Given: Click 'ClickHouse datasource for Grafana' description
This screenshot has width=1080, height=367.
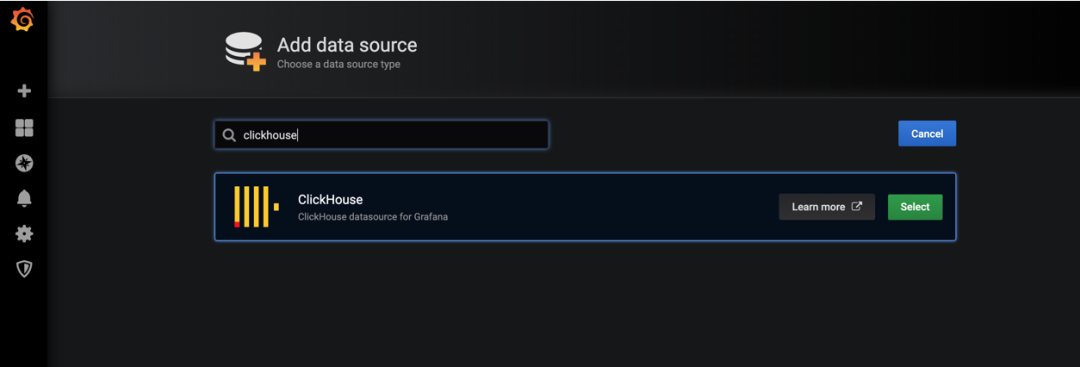Looking at the screenshot, I should tap(373, 217).
